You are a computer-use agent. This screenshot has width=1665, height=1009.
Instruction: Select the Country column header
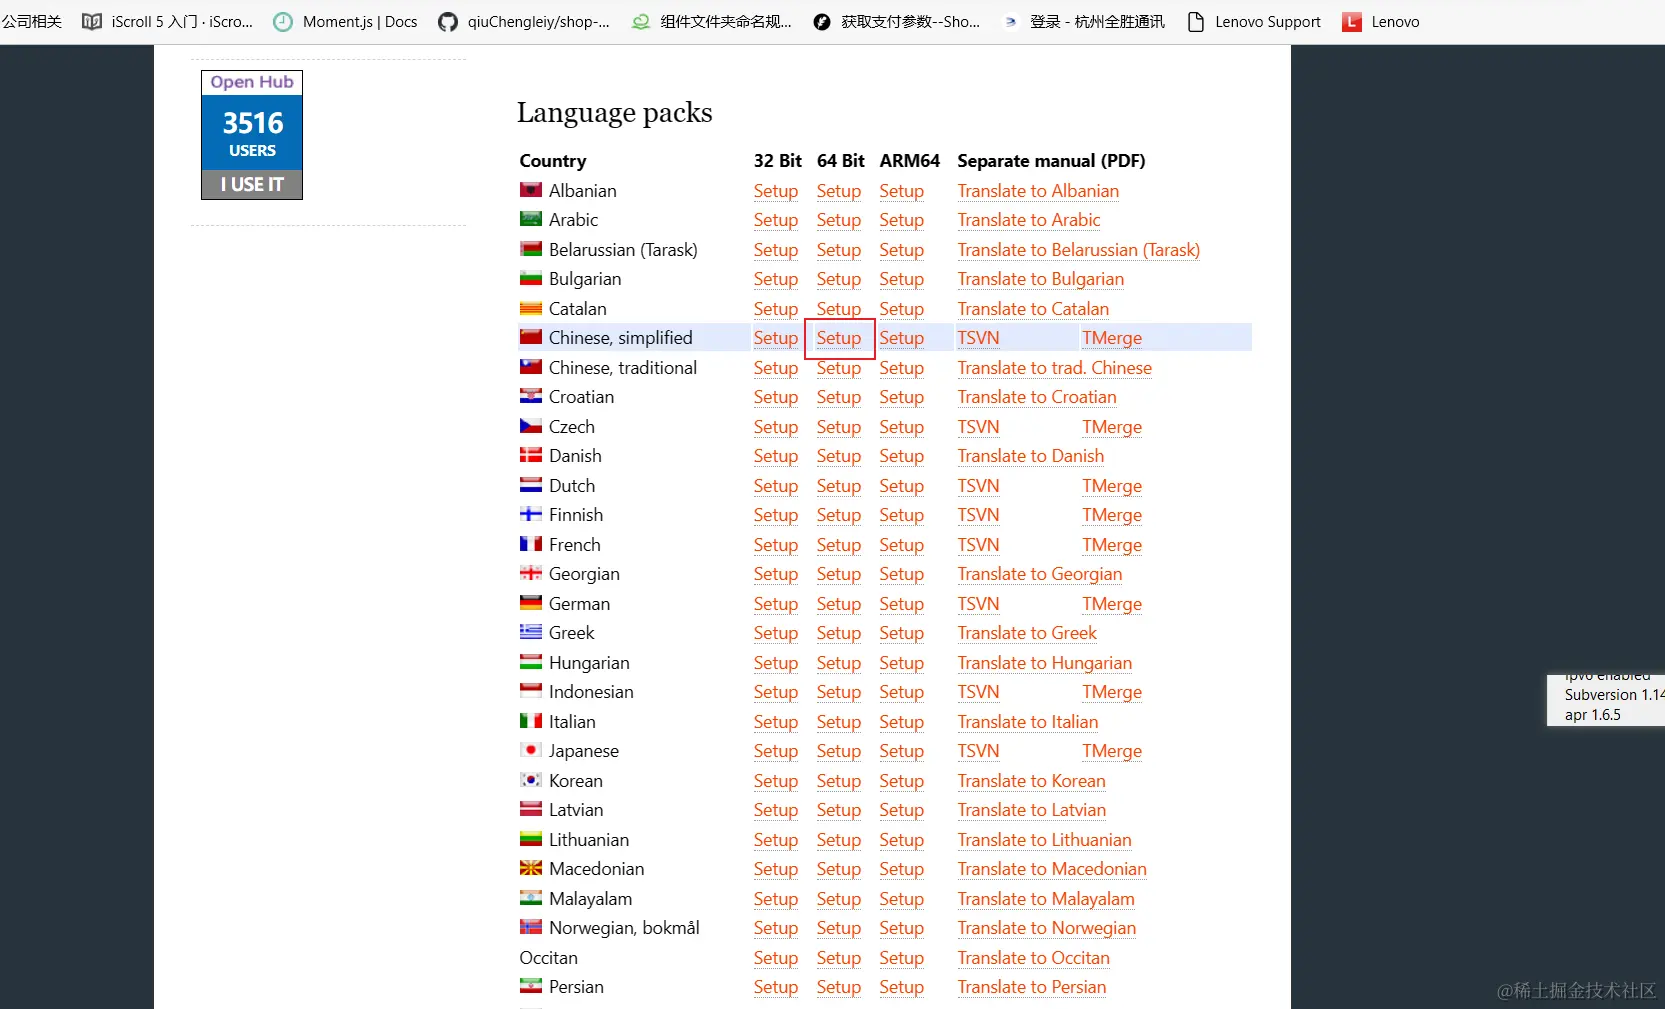point(553,161)
